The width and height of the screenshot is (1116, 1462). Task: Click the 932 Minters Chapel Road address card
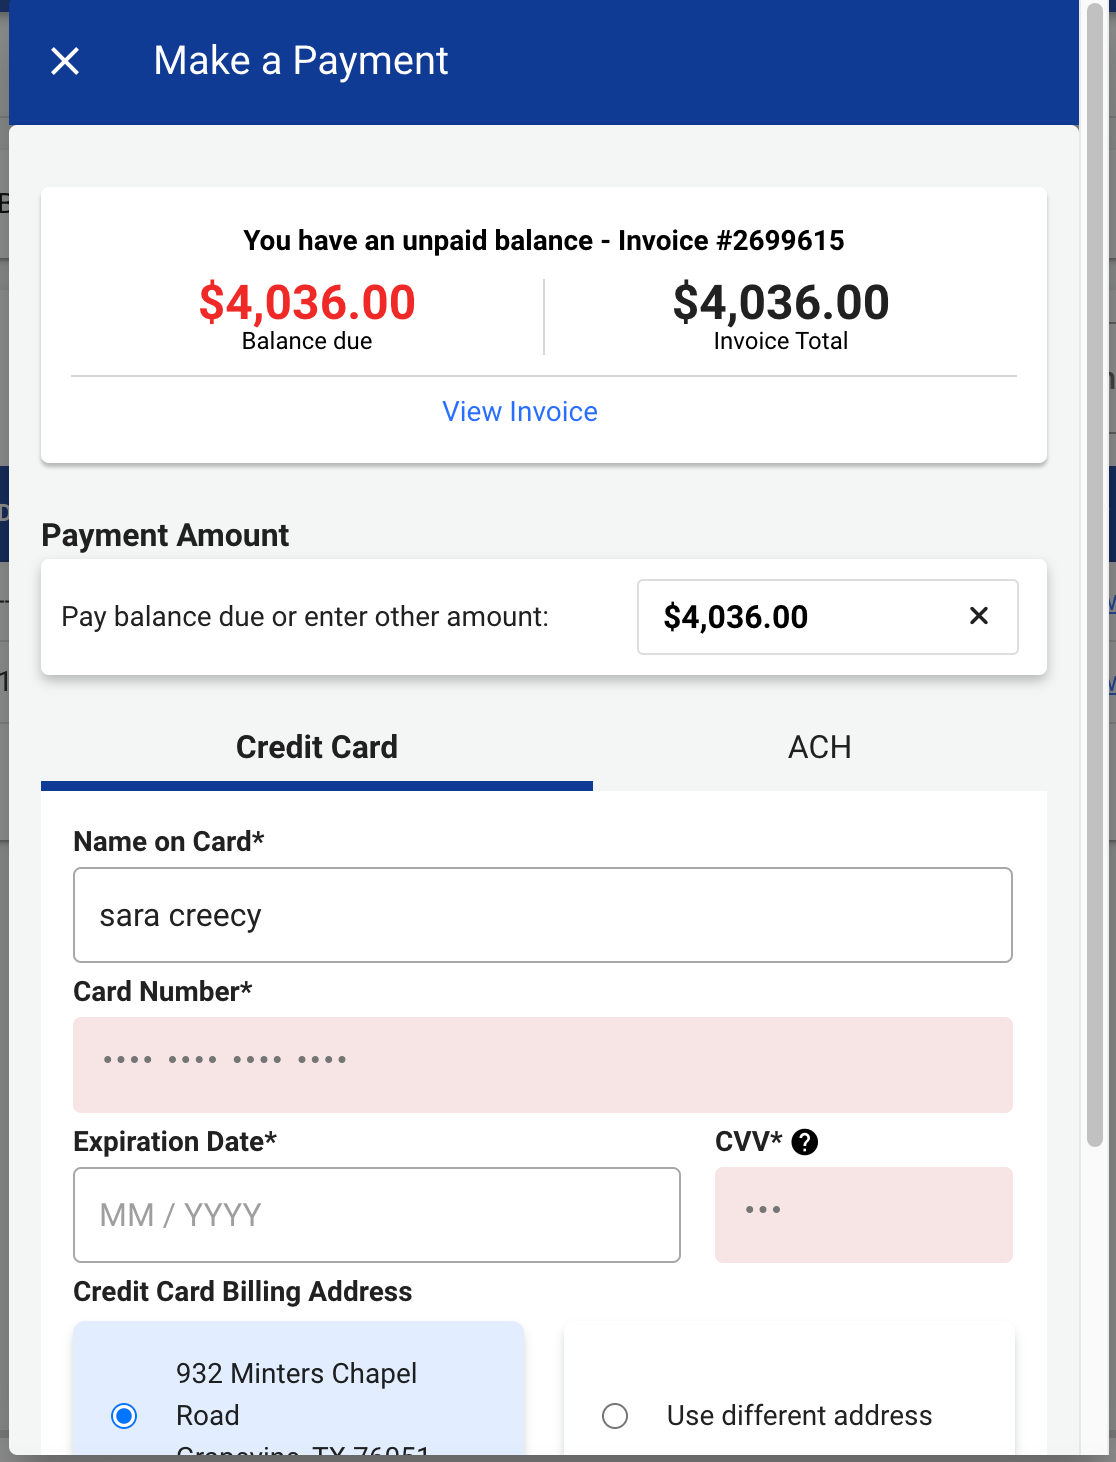(298, 1389)
